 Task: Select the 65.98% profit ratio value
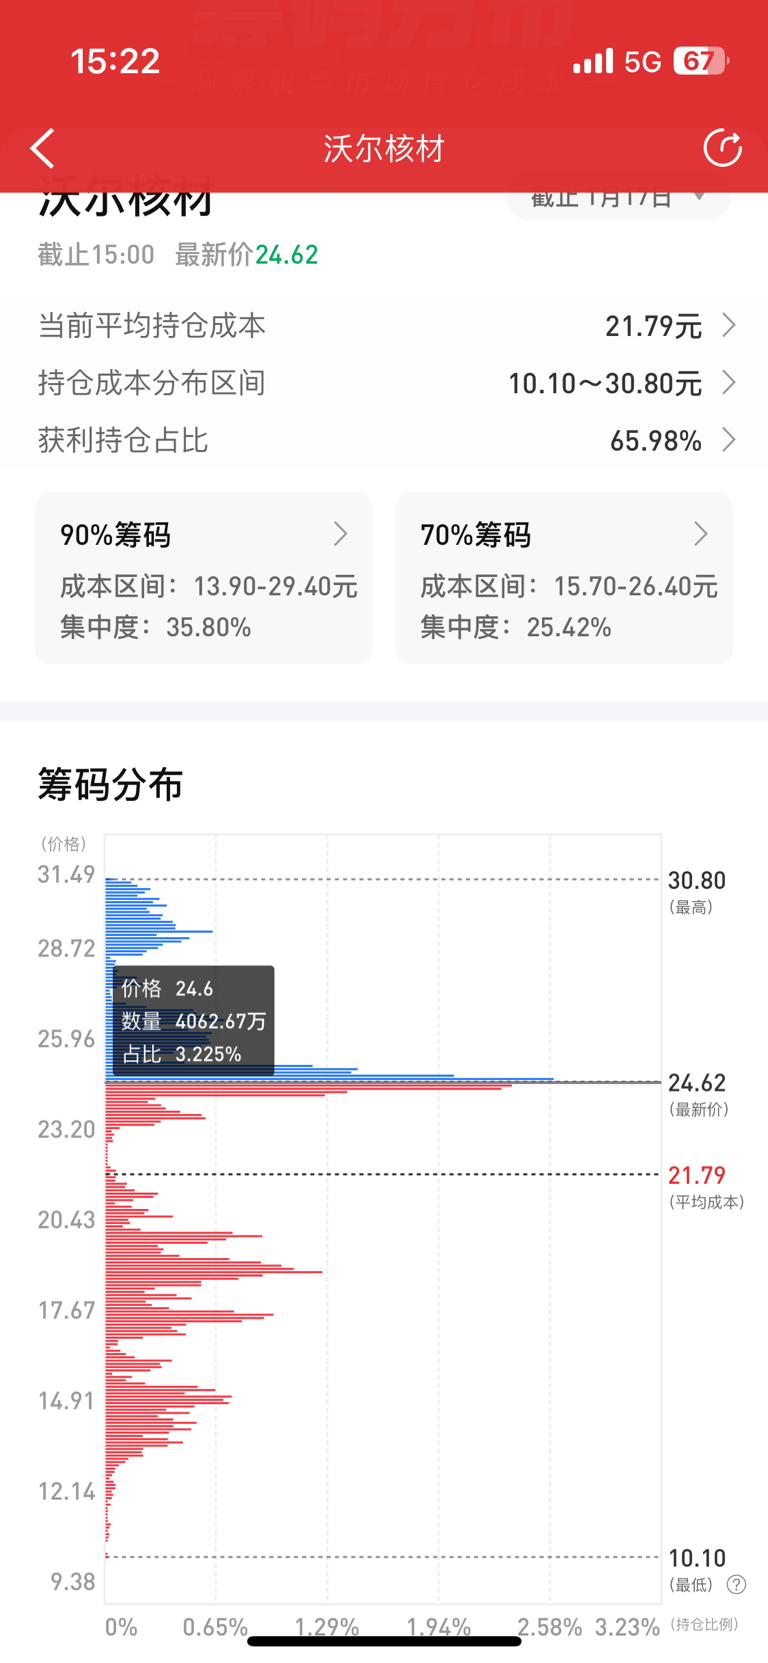click(x=656, y=441)
